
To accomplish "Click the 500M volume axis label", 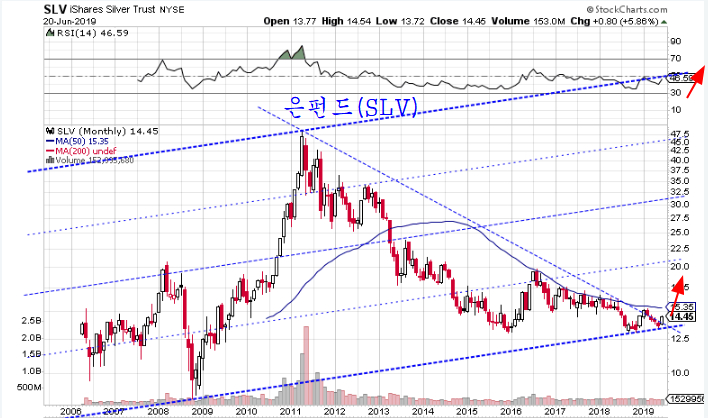I will point(29,388).
